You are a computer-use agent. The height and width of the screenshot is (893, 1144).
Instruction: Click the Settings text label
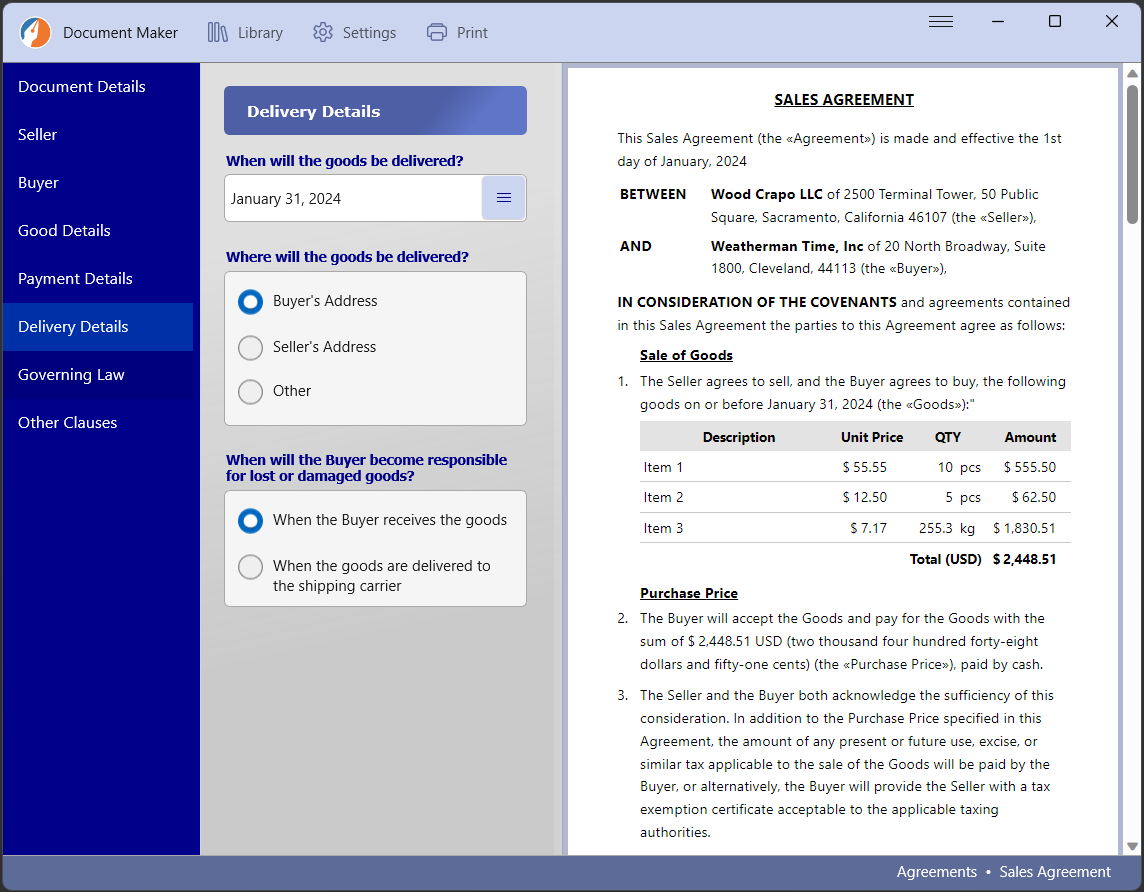pos(369,33)
